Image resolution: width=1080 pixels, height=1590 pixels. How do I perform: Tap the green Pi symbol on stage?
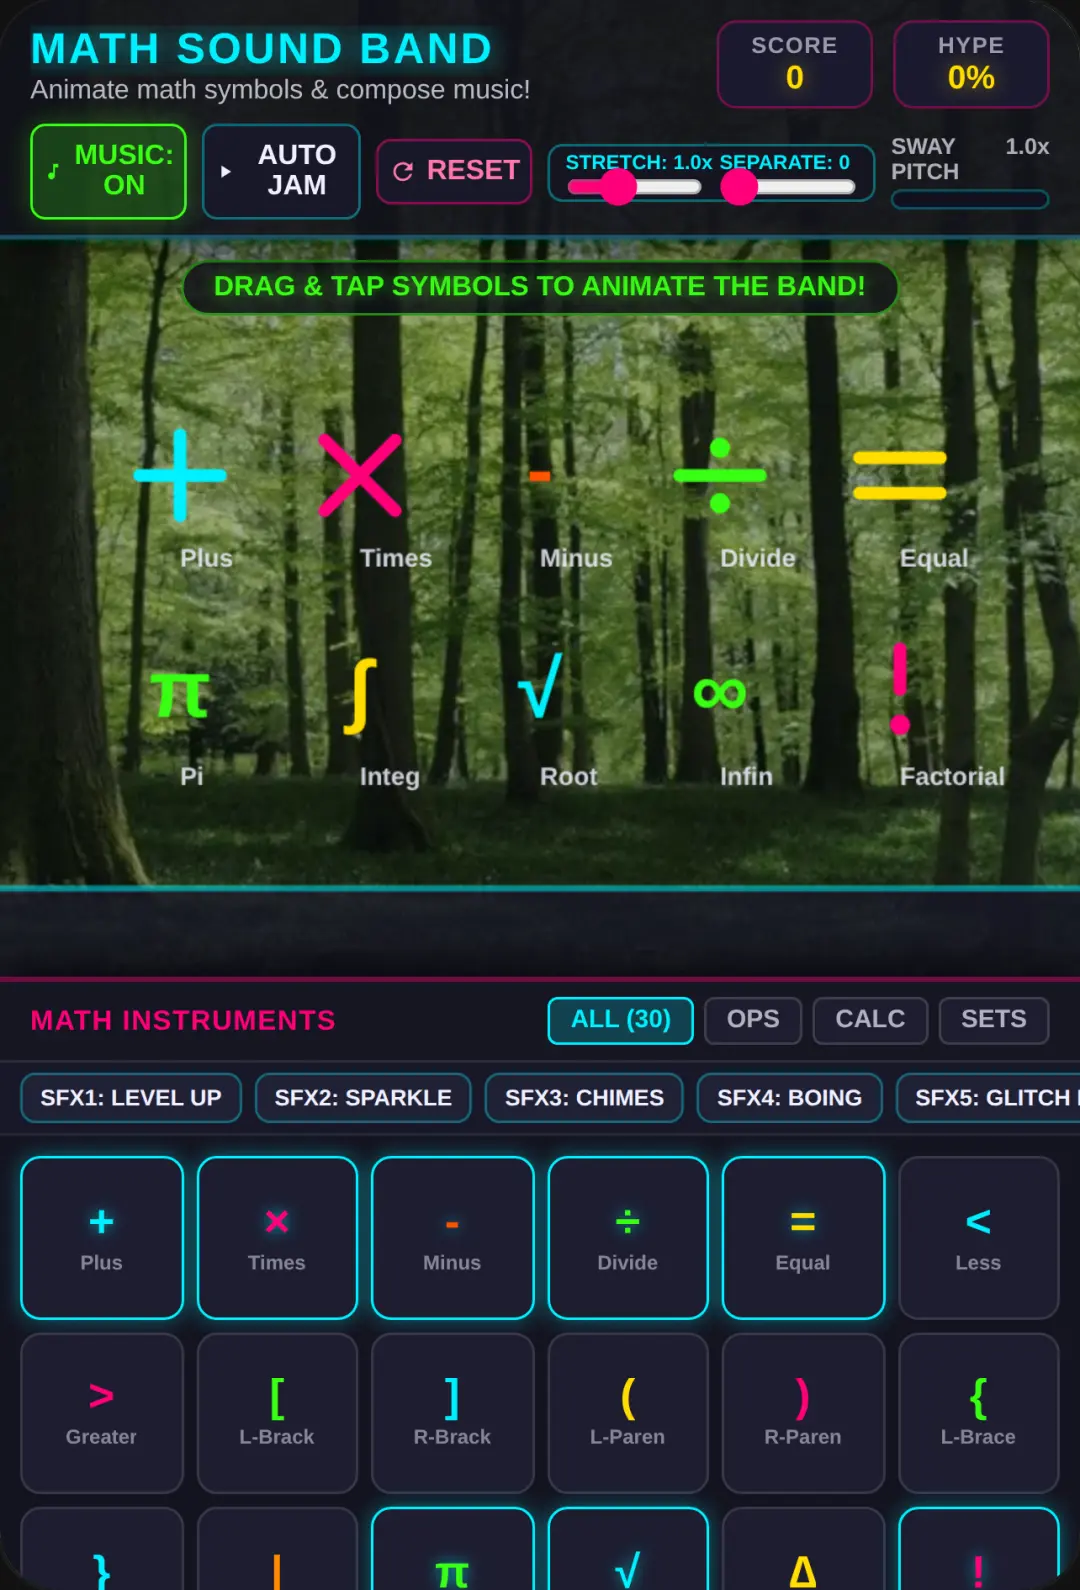180,694
